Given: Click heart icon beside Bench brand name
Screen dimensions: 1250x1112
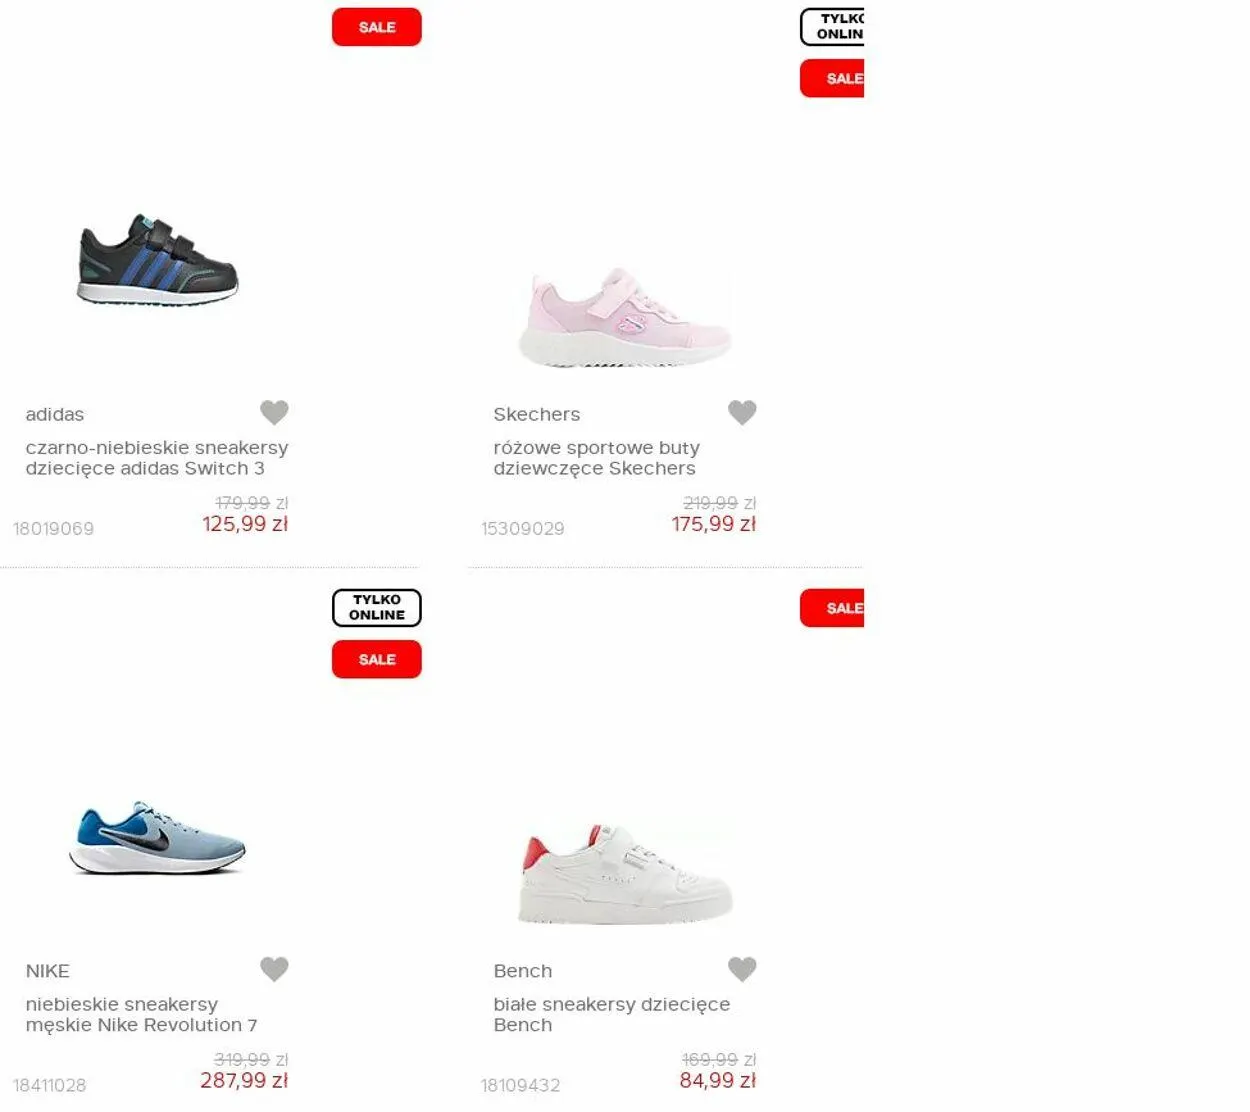Looking at the screenshot, I should click(742, 968).
